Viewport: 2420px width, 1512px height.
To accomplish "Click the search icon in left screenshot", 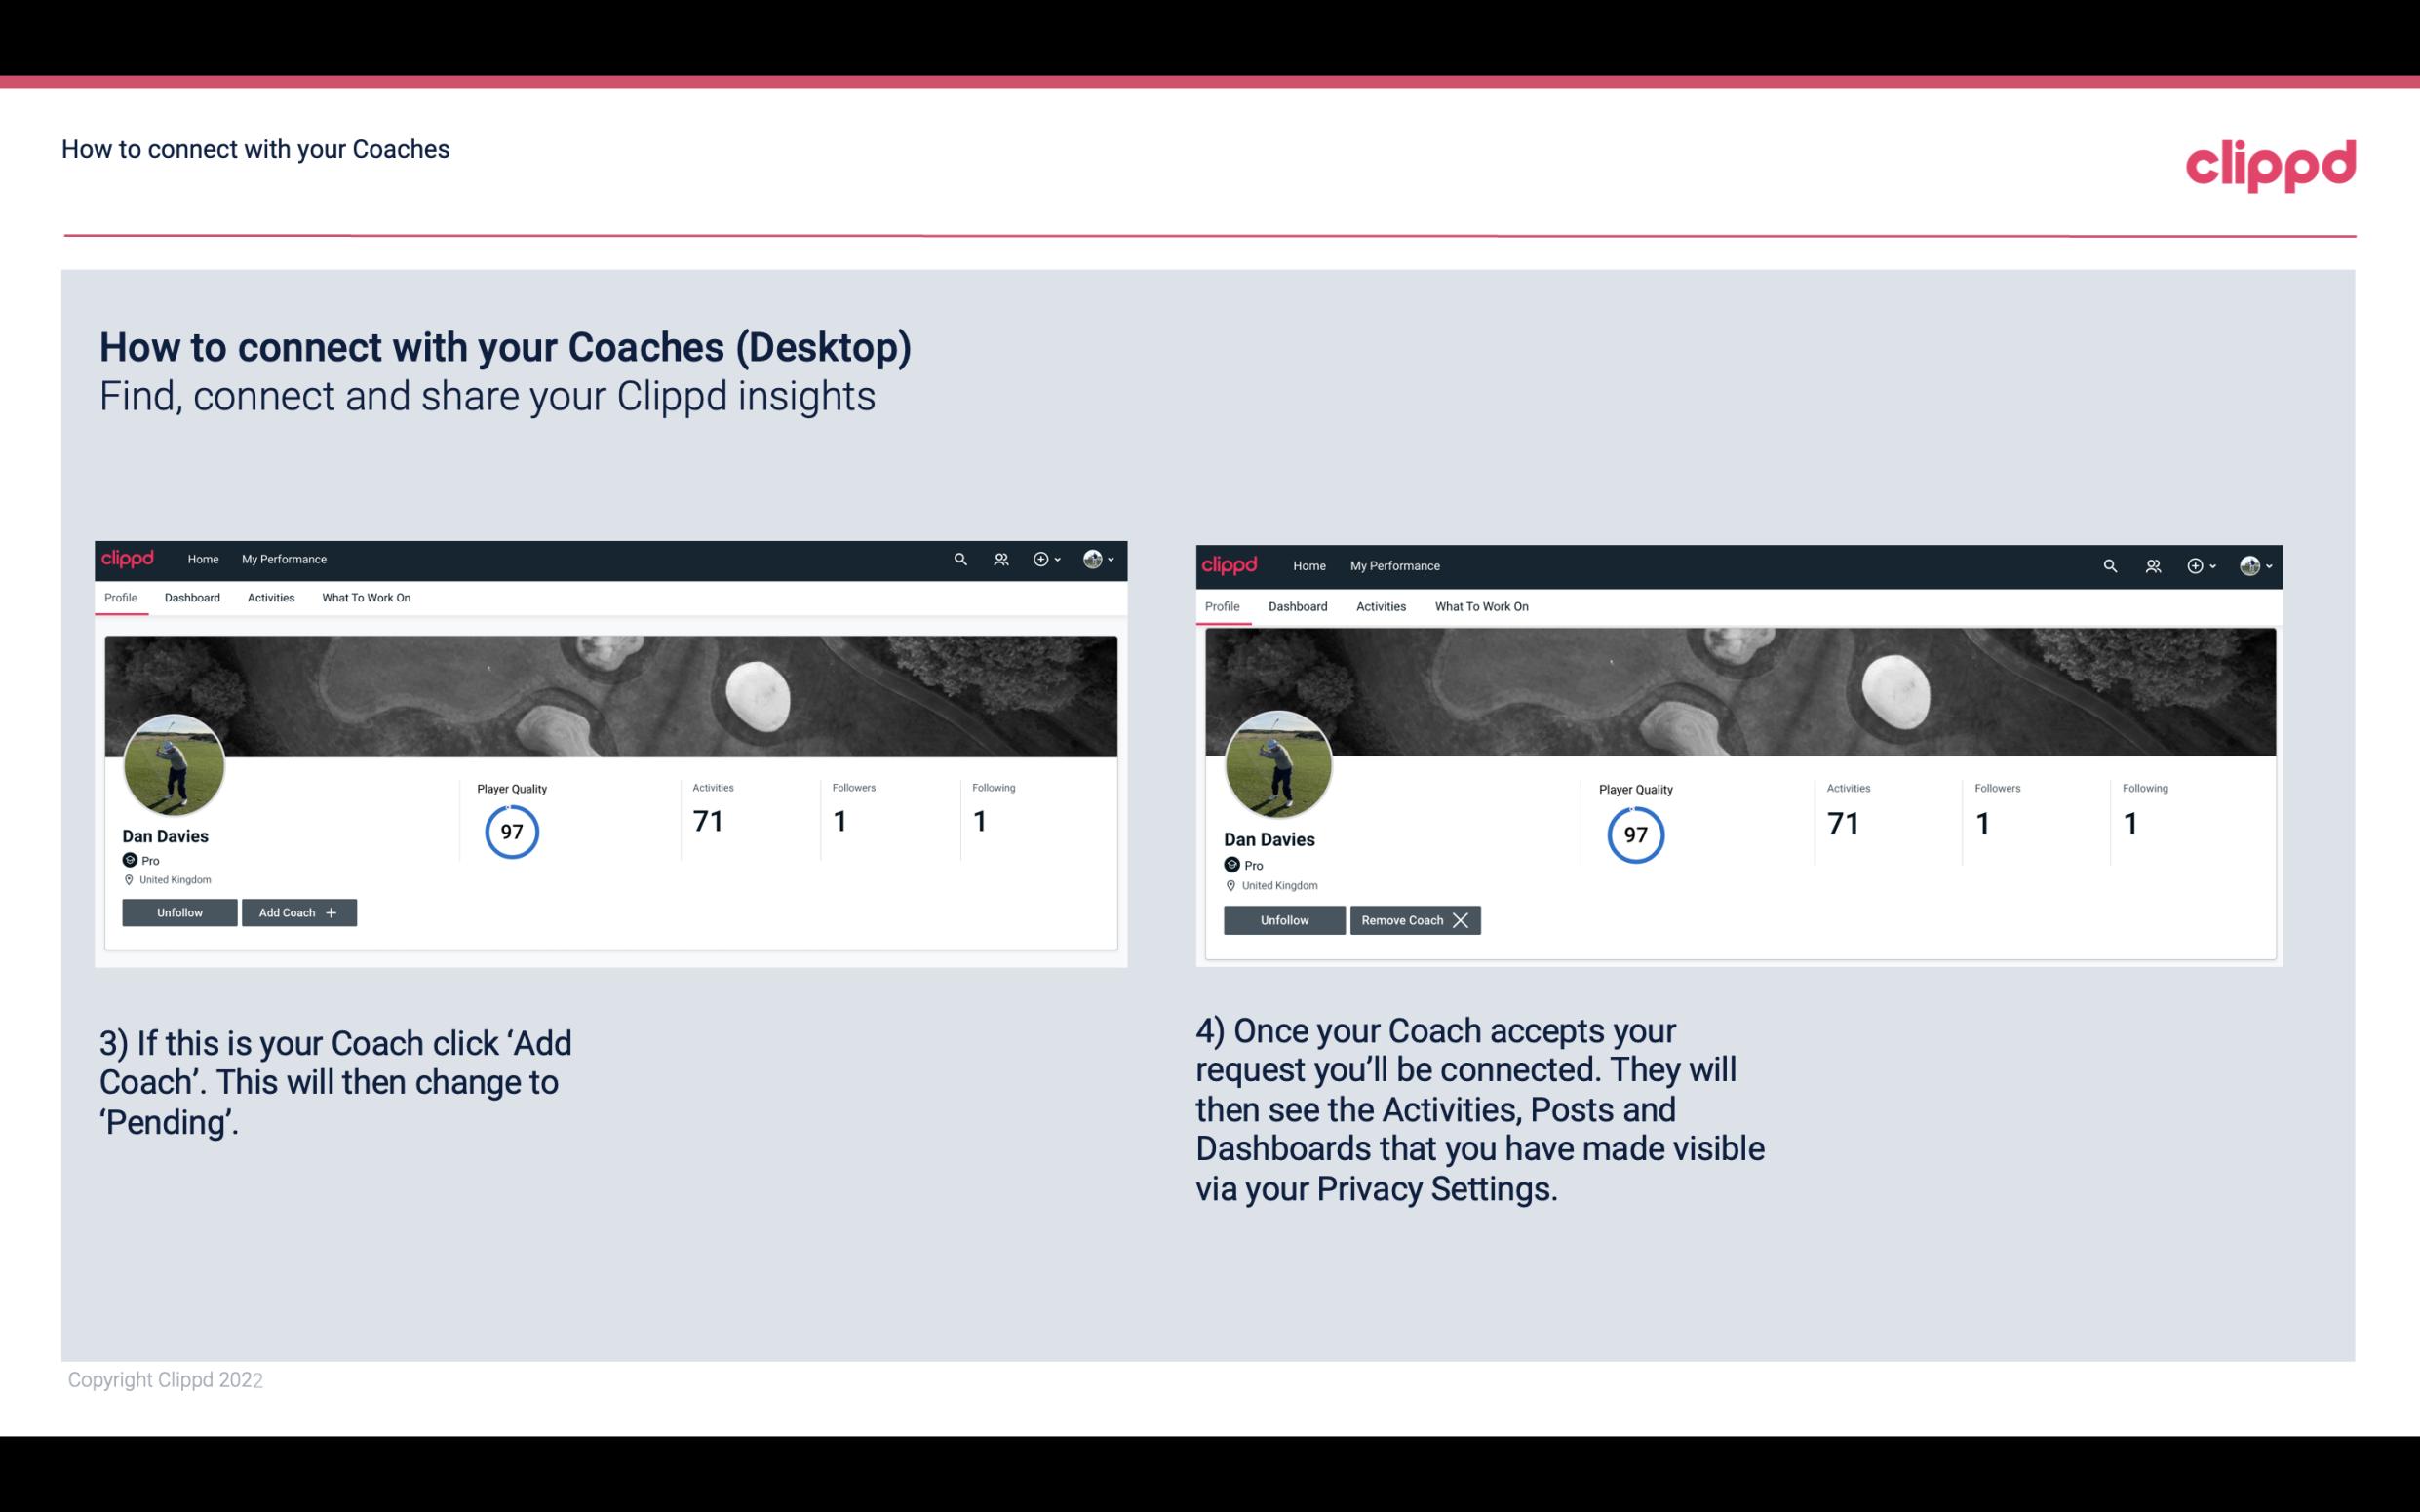I will [x=960, y=560].
